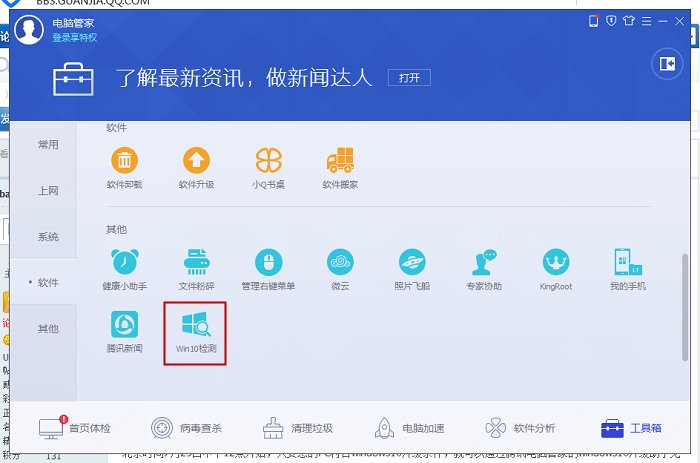The width and height of the screenshot is (700, 463).
Task: Open the 软件搬家 software mover
Action: 340,161
